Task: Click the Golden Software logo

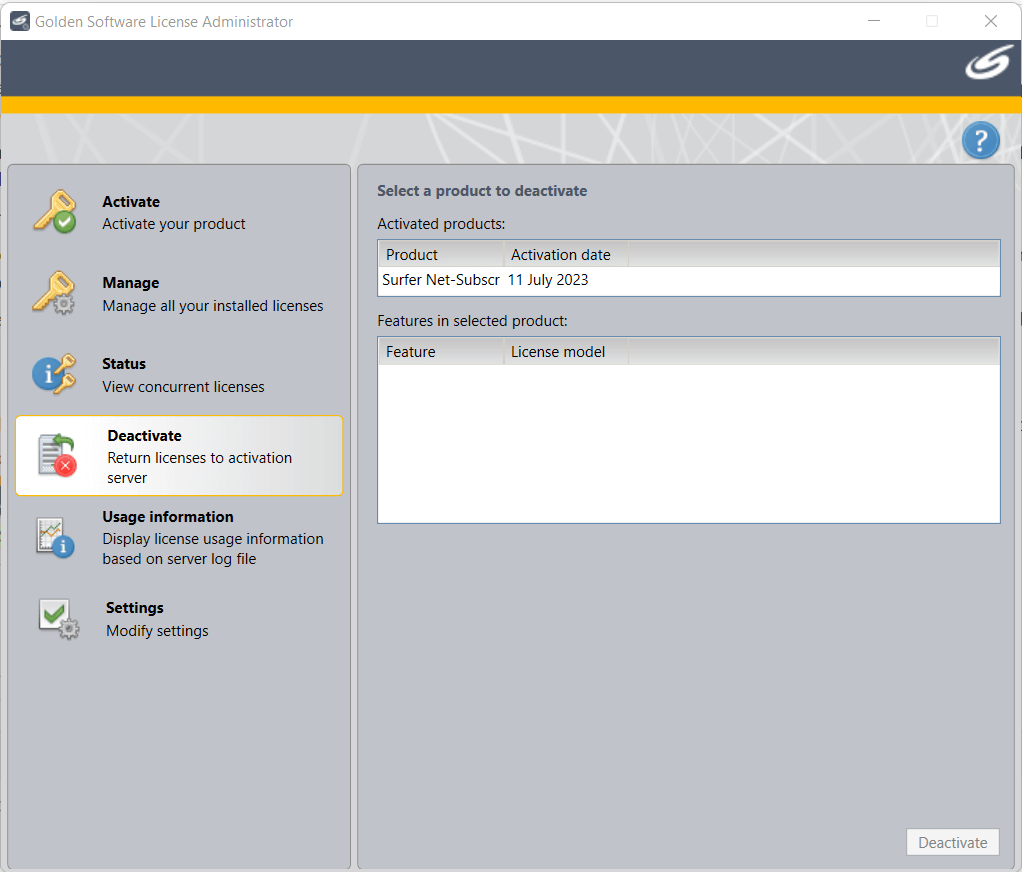Action: pos(987,64)
